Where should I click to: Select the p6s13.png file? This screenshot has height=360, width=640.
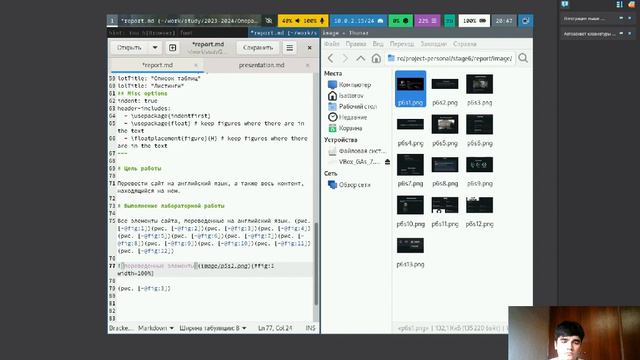(410, 252)
